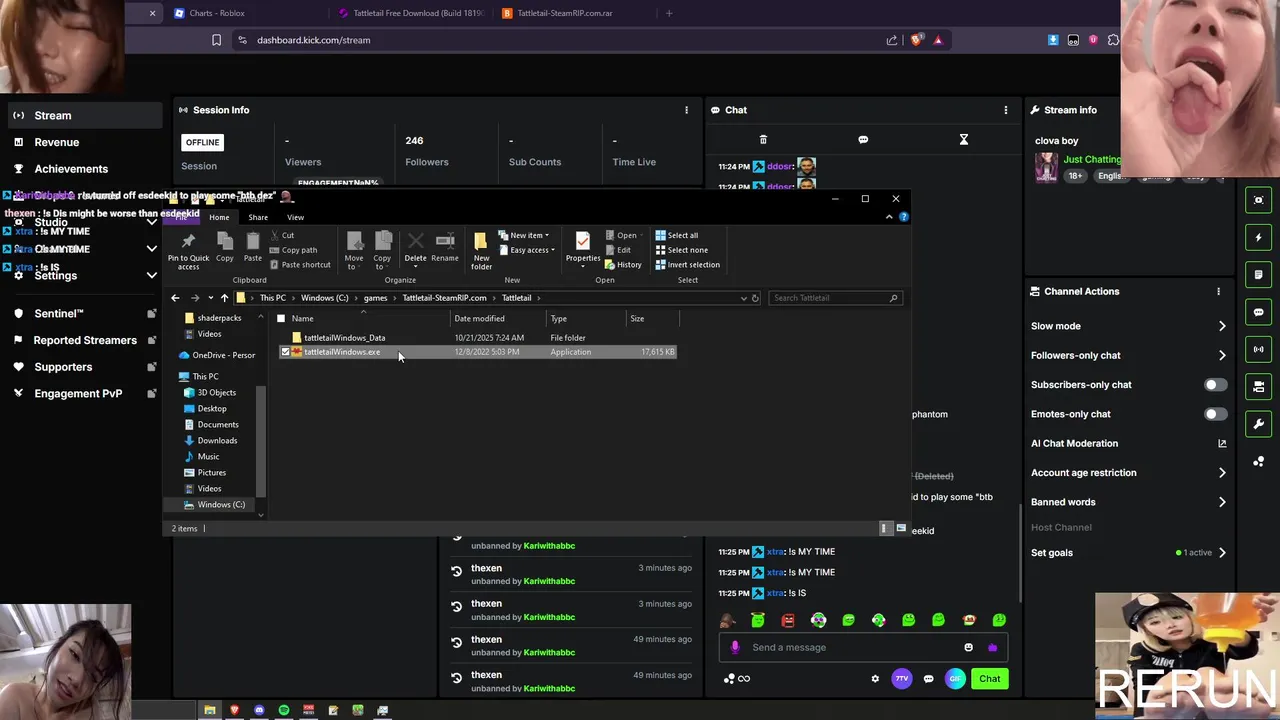Screen dimensions: 1280x720
Task: Open Channel Actions three-dot menu
Action: pos(1218,292)
